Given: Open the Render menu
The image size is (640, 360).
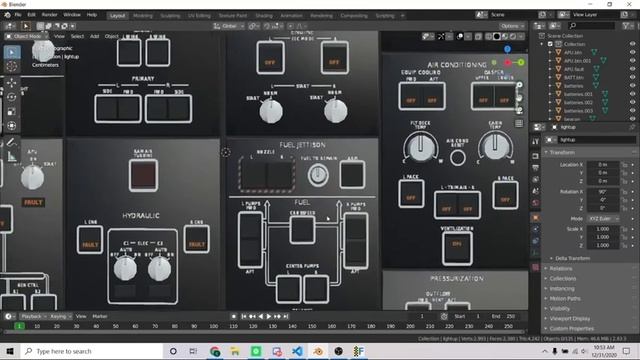Looking at the screenshot, I should (x=49, y=15).
